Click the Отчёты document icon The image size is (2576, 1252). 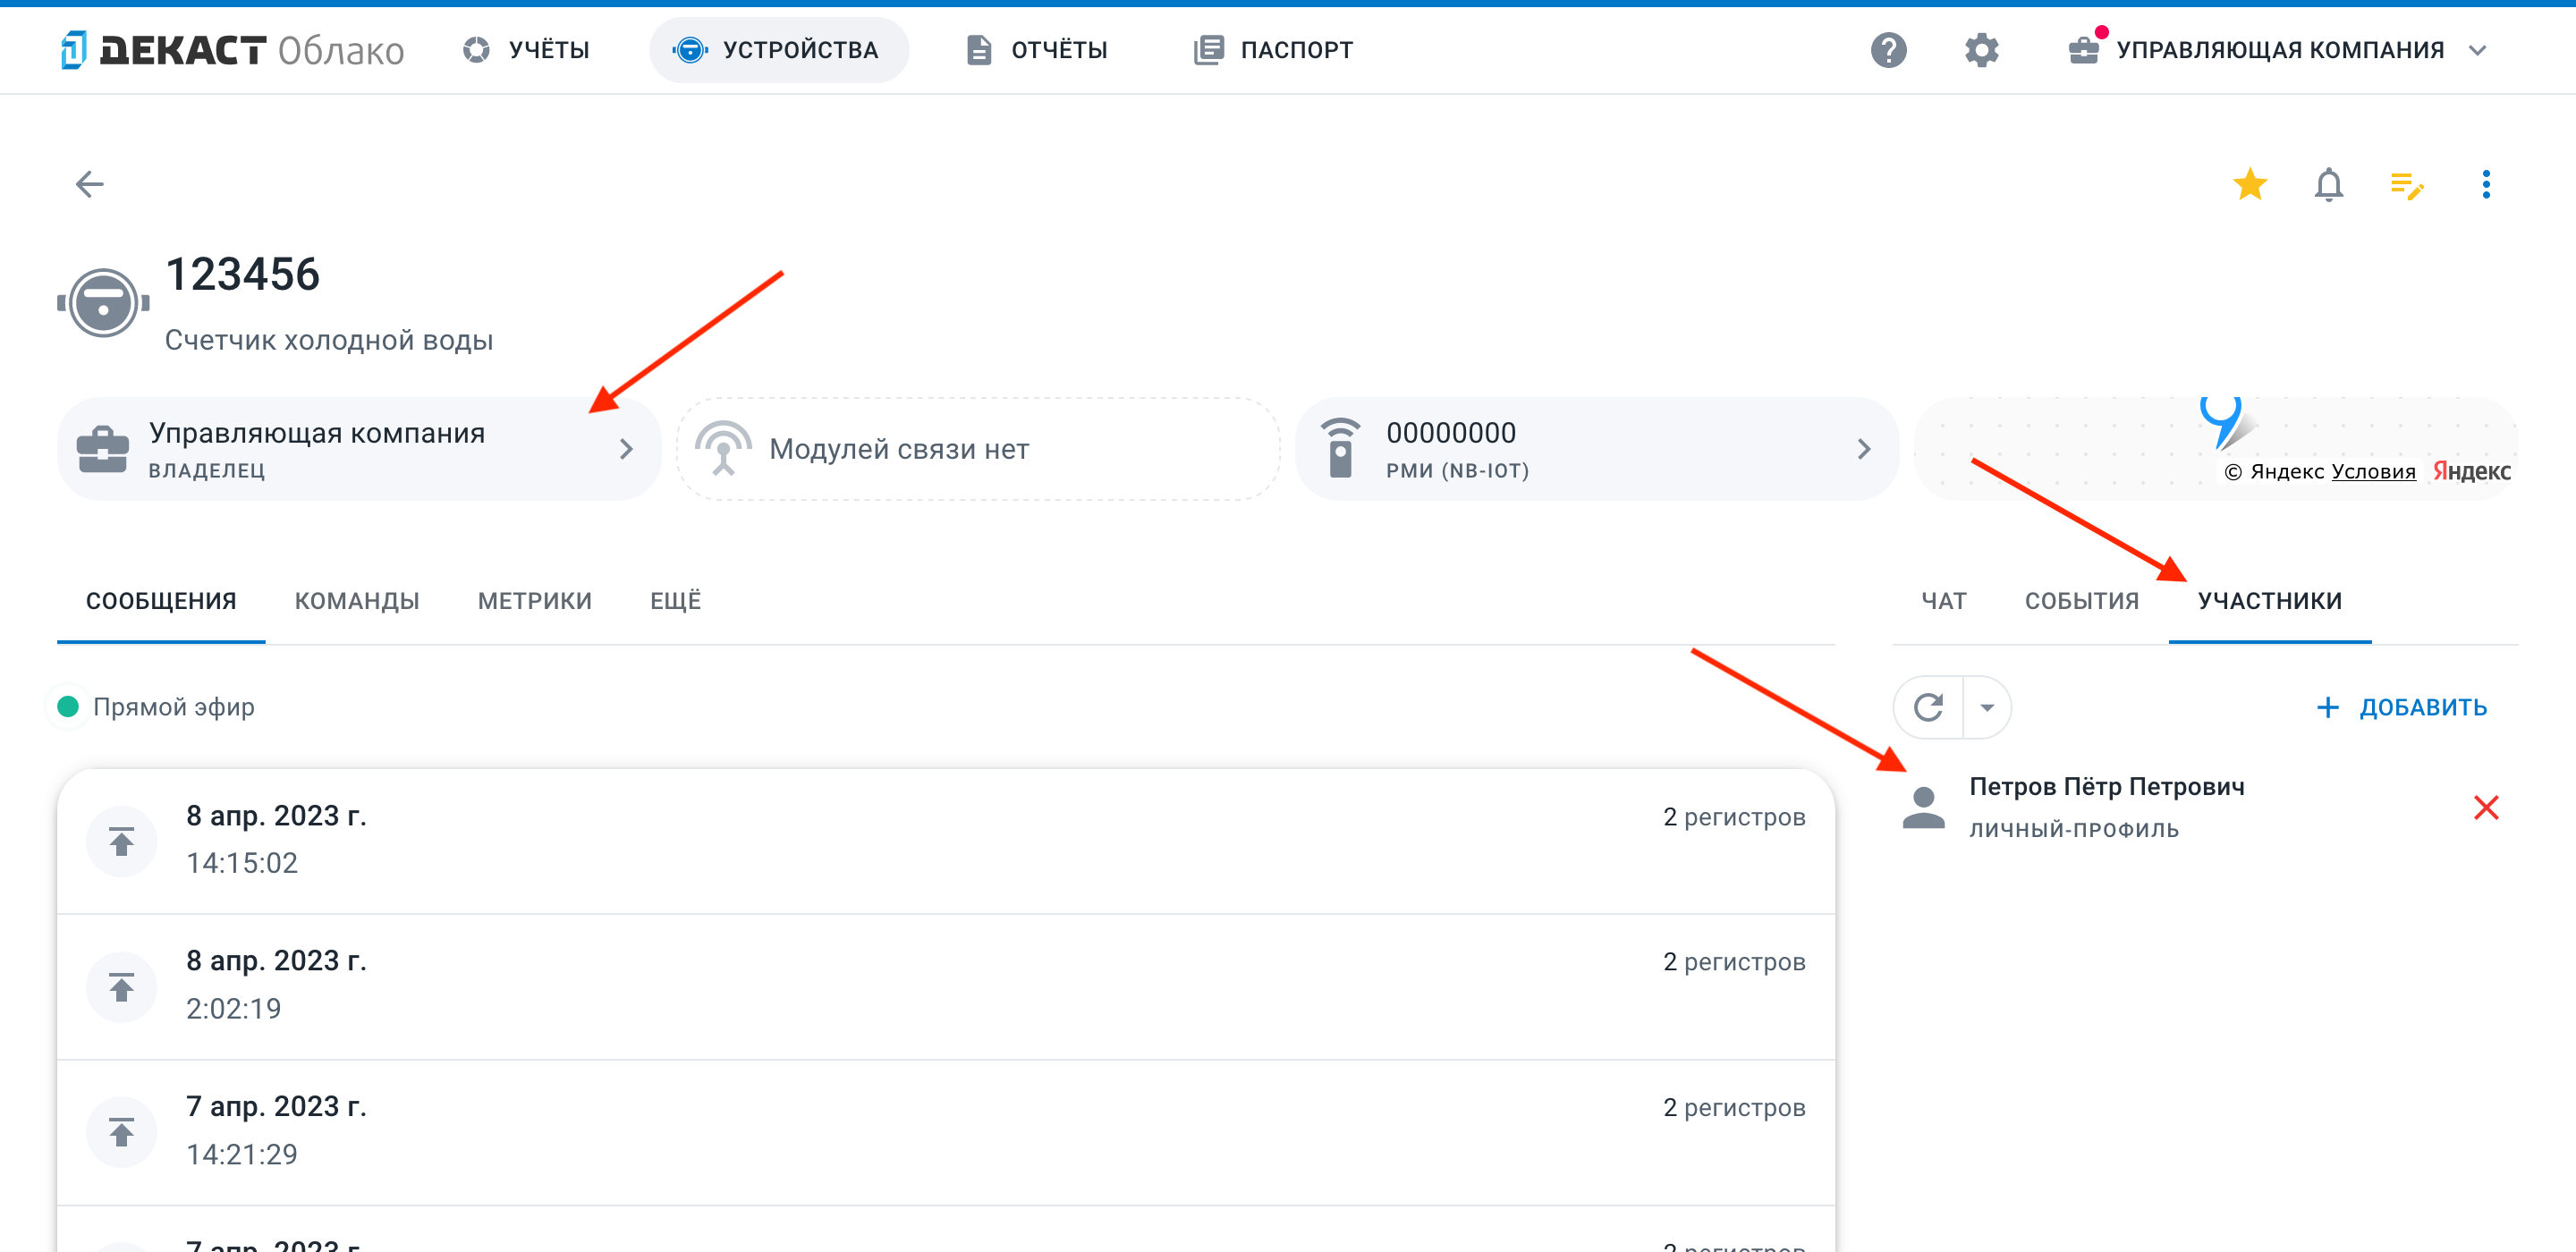[979, 50]
